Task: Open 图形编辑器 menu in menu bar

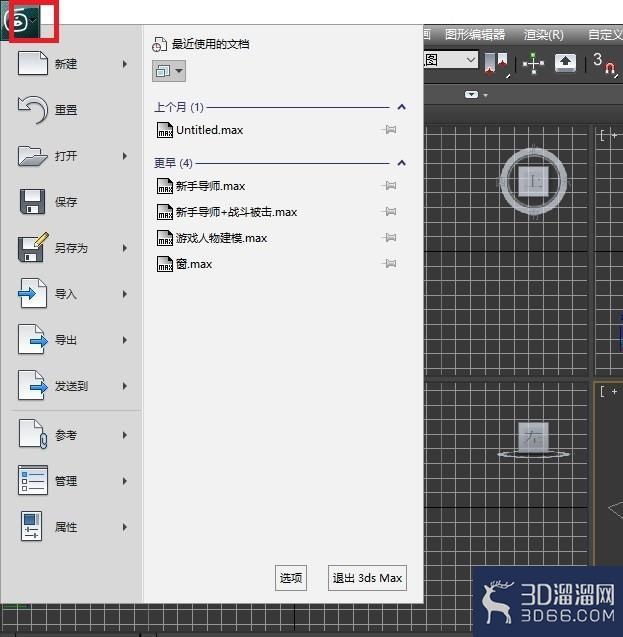Action: (x=475, y=35)
